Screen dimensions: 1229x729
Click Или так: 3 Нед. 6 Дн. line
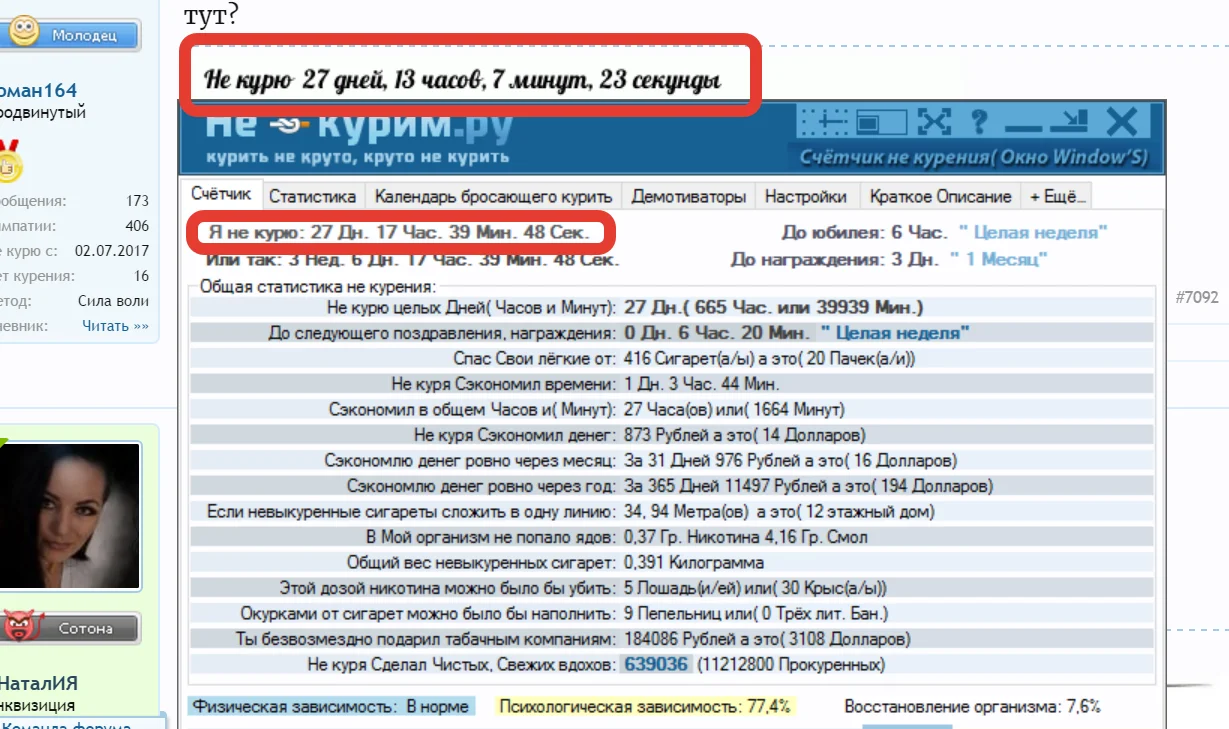click(x=413, y=259)
